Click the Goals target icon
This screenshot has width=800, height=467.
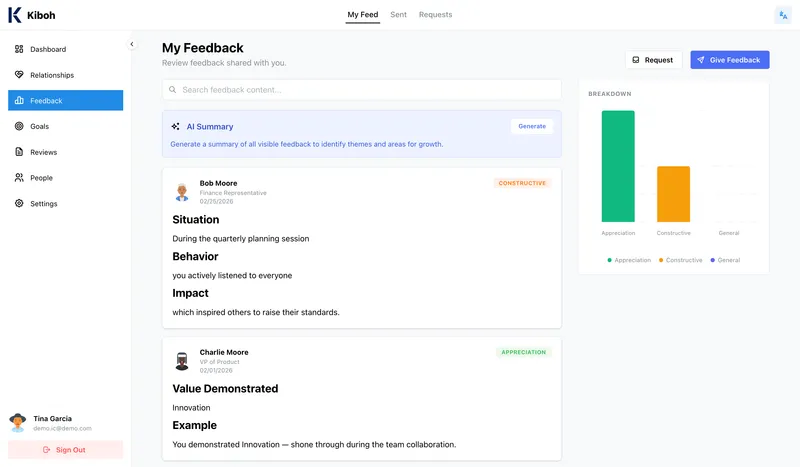tap(19, 126)
